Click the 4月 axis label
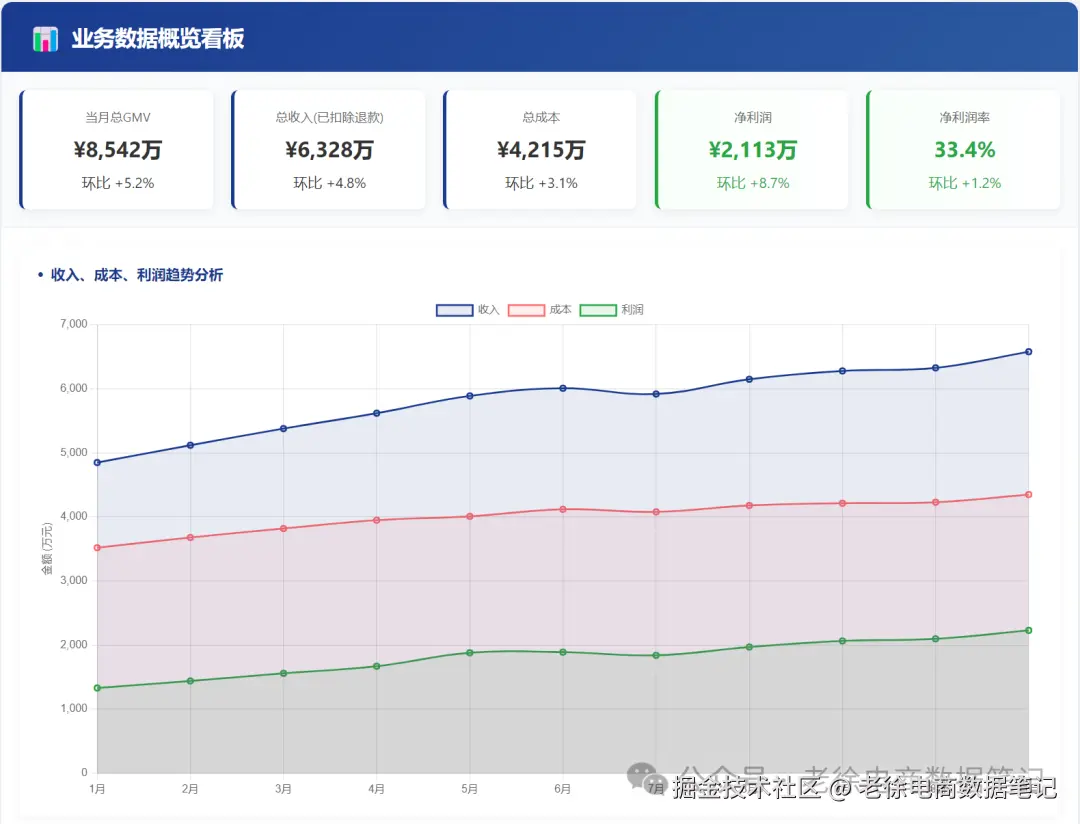The height and width of the screenshot is (824, 1080). point(376,789)
